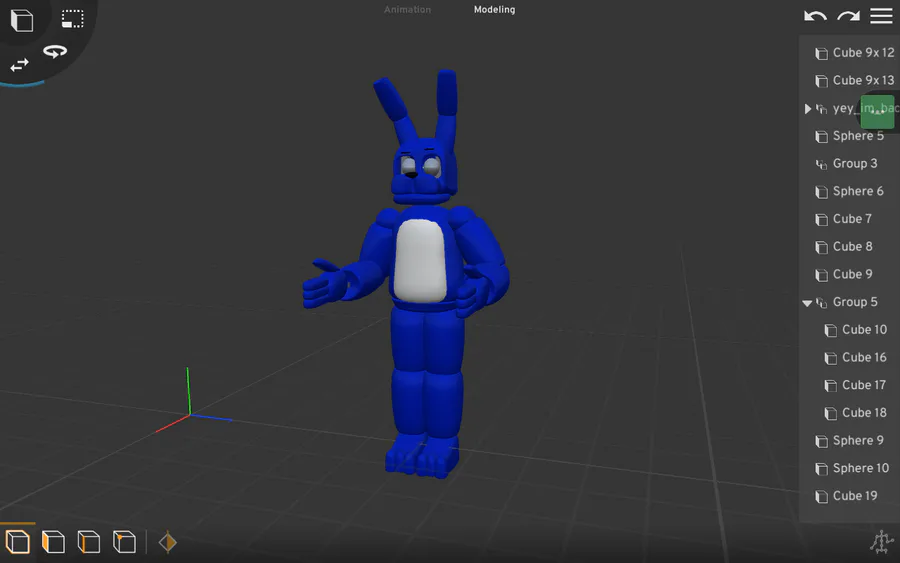Redo the last undone action

point(848,16)
